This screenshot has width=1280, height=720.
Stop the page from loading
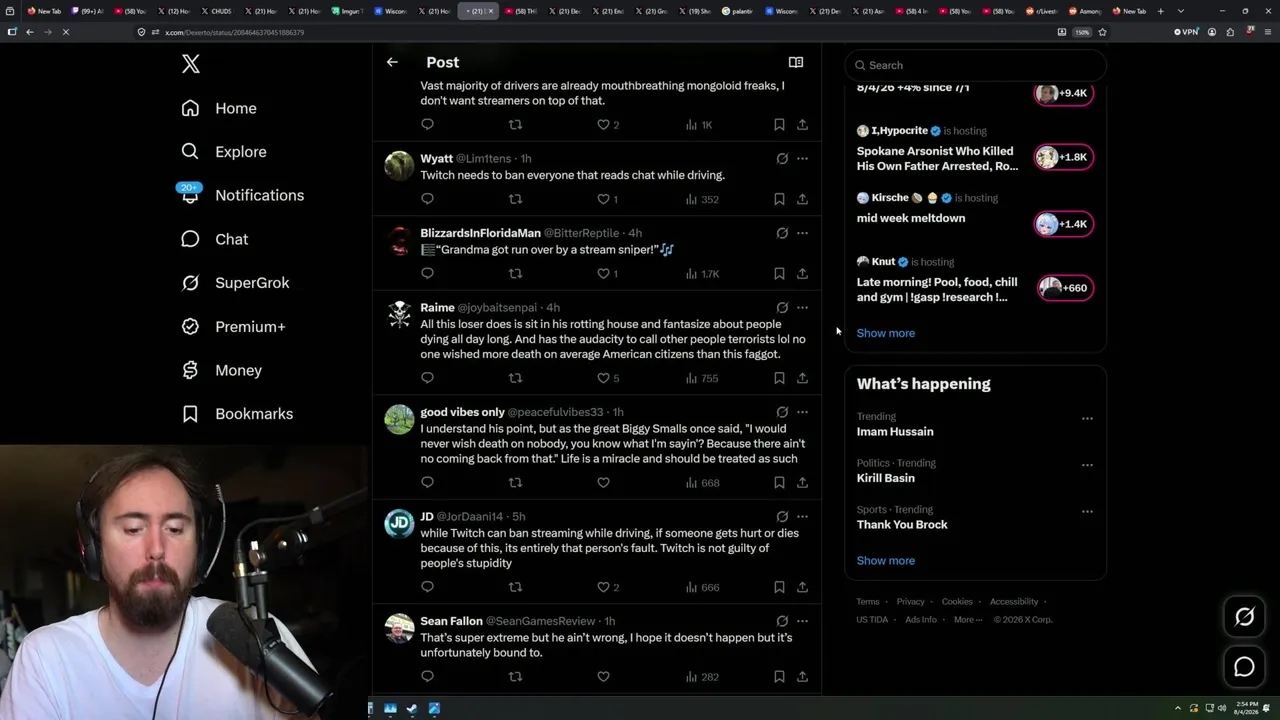pos(65,32)
